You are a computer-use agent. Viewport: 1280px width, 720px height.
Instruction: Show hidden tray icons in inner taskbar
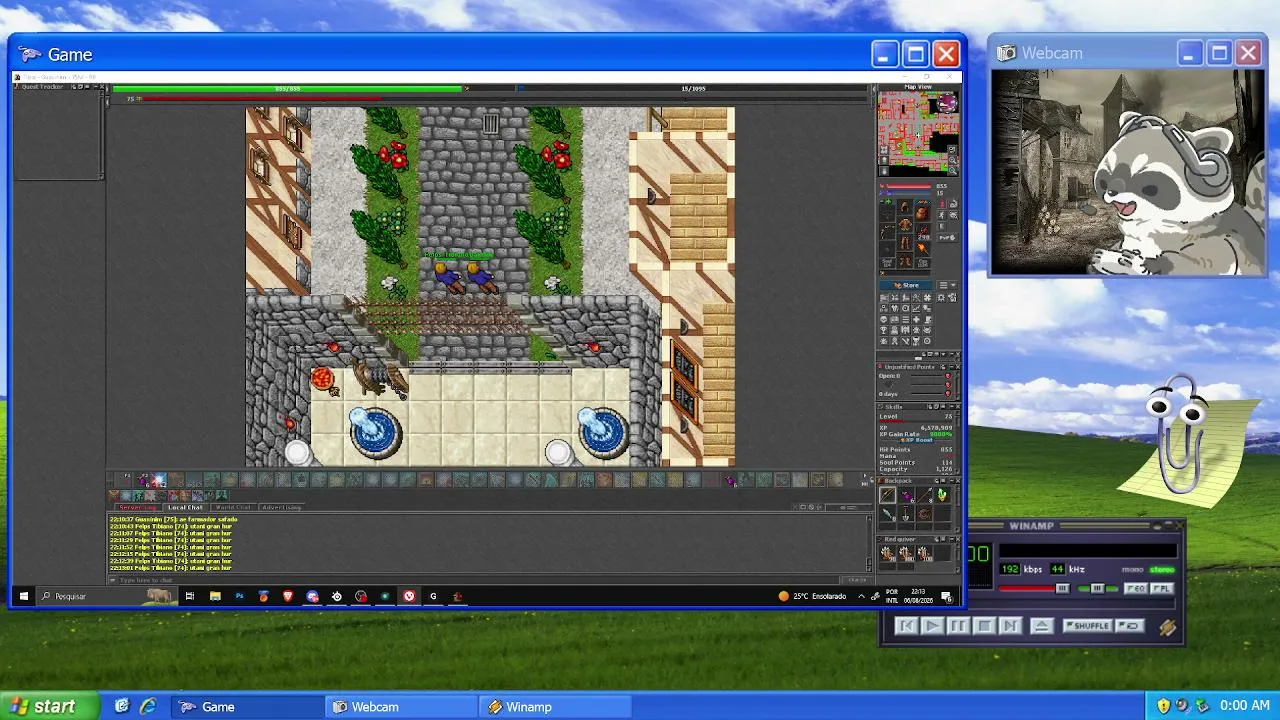(861, 596)
